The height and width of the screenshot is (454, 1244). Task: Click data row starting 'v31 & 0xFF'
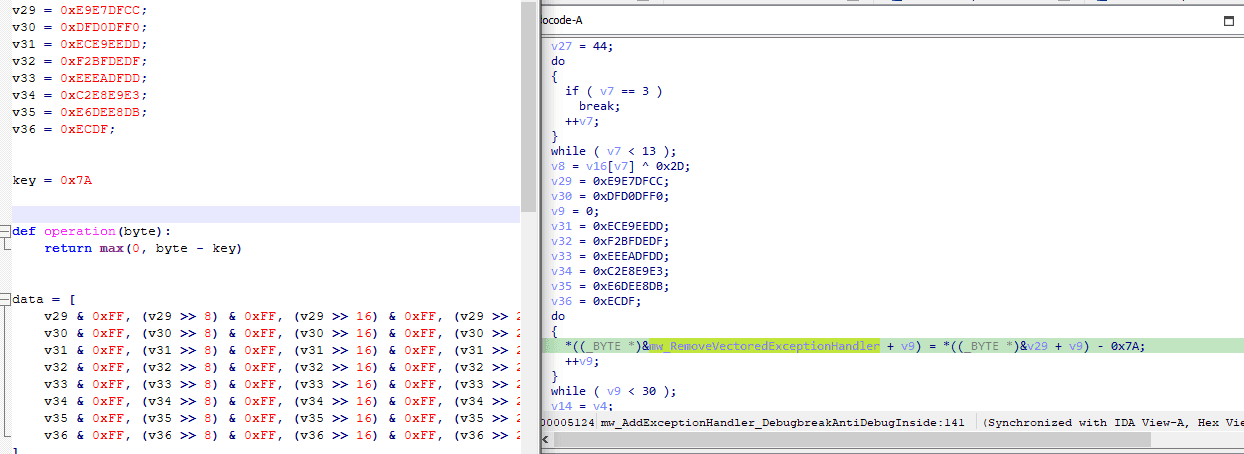point(282,350)
